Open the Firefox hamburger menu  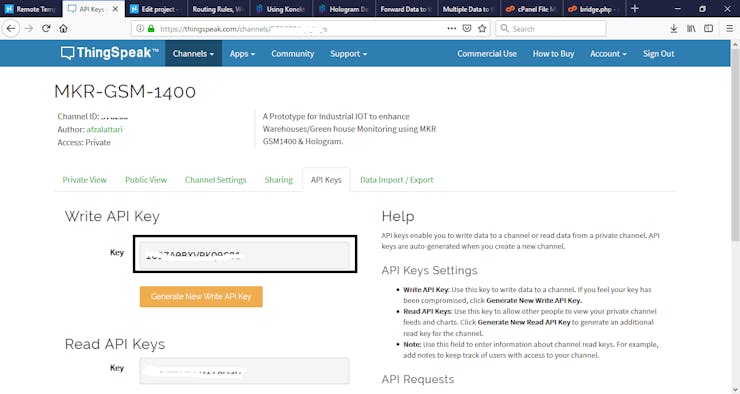tap(729, 29)
